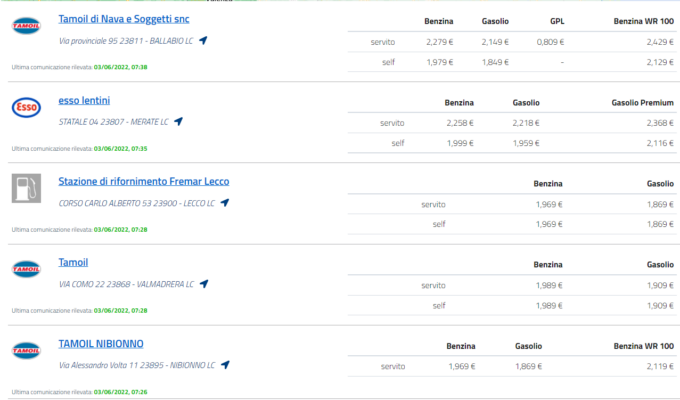The width and height of the screenshot is (680, 400).
Task: Click the Gasolio Premium header for Esso
Action: [x=641, y=102]
